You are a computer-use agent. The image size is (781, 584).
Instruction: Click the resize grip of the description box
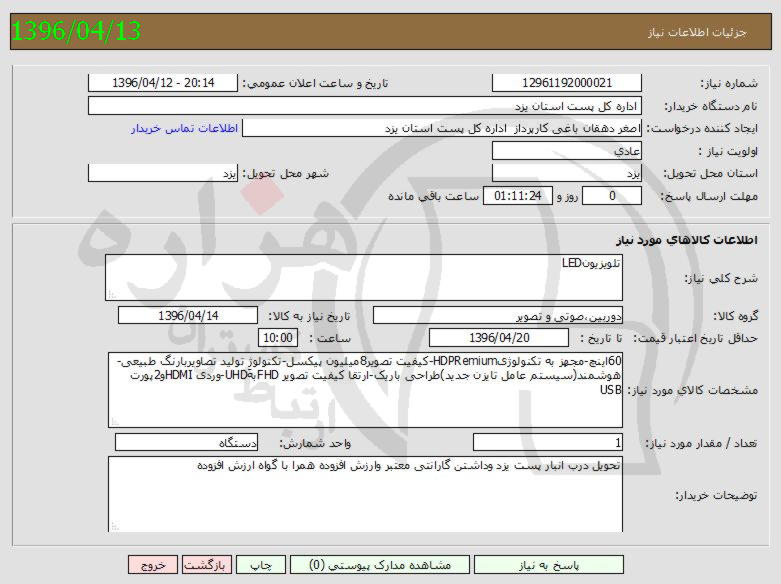coord(112,294)
